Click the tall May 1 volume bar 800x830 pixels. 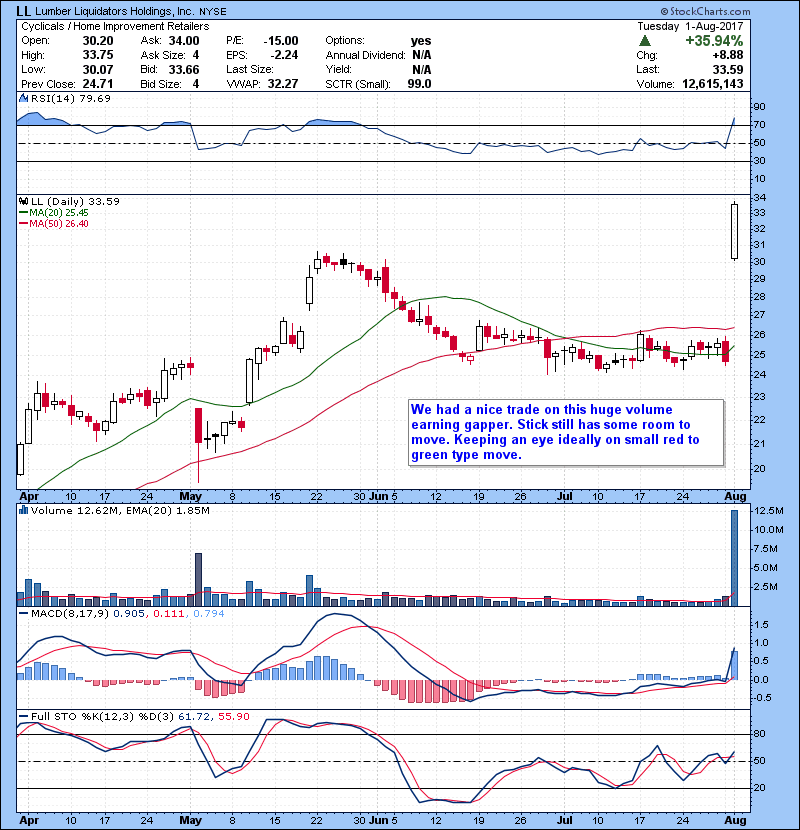coord(199,580)
